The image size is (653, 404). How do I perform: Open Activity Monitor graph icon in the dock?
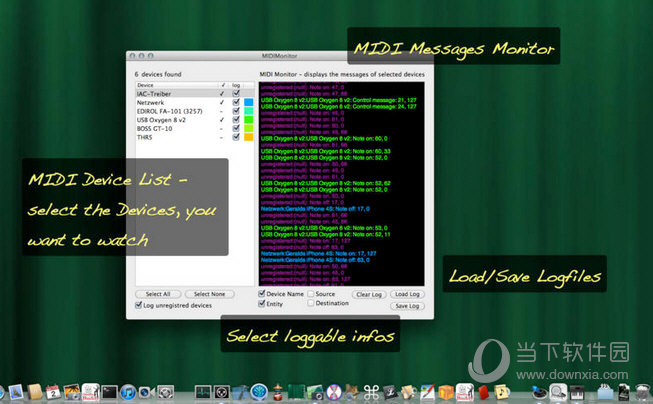coord(203,392)
